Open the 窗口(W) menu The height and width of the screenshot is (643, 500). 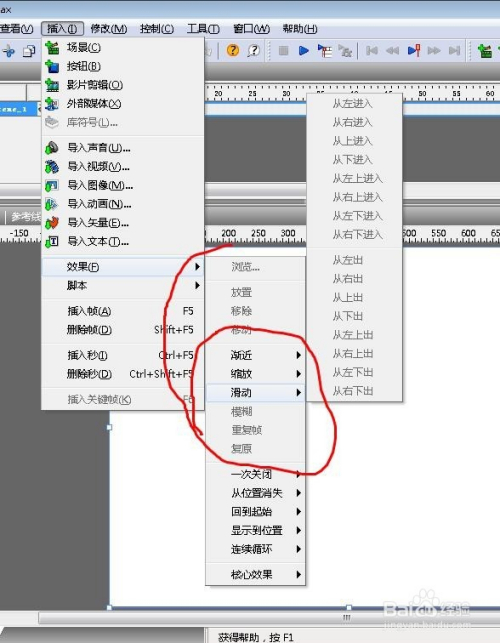(x=251, y=29)
